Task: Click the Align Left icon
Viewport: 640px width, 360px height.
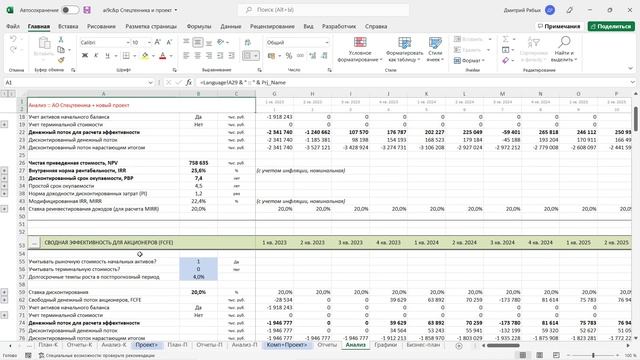Action: click(186, 56)
